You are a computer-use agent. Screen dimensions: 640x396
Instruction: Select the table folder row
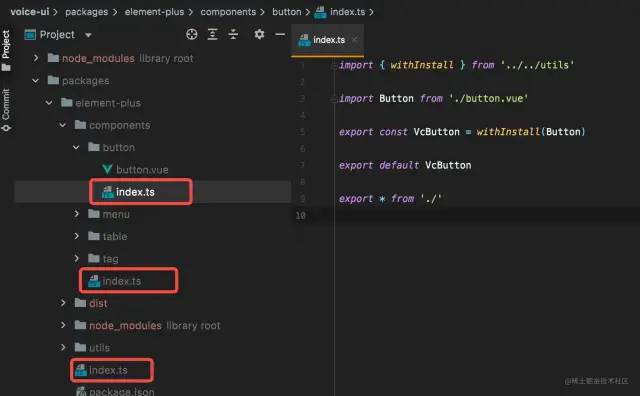click(x=153, y=236)
